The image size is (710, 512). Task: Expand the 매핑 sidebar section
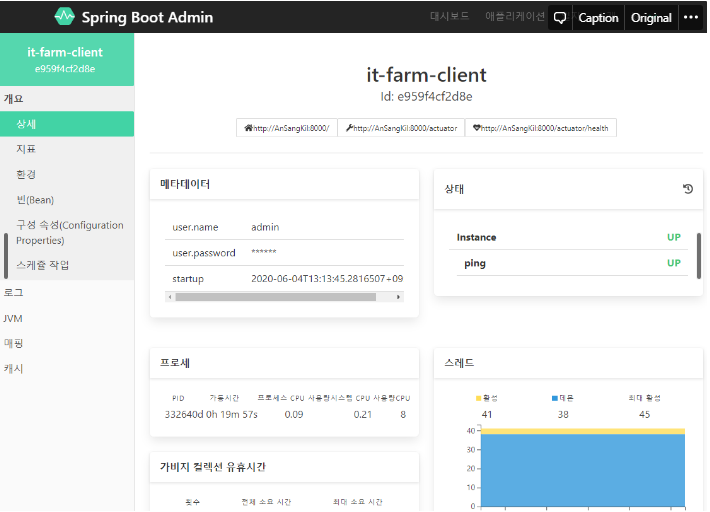(14, 343)
